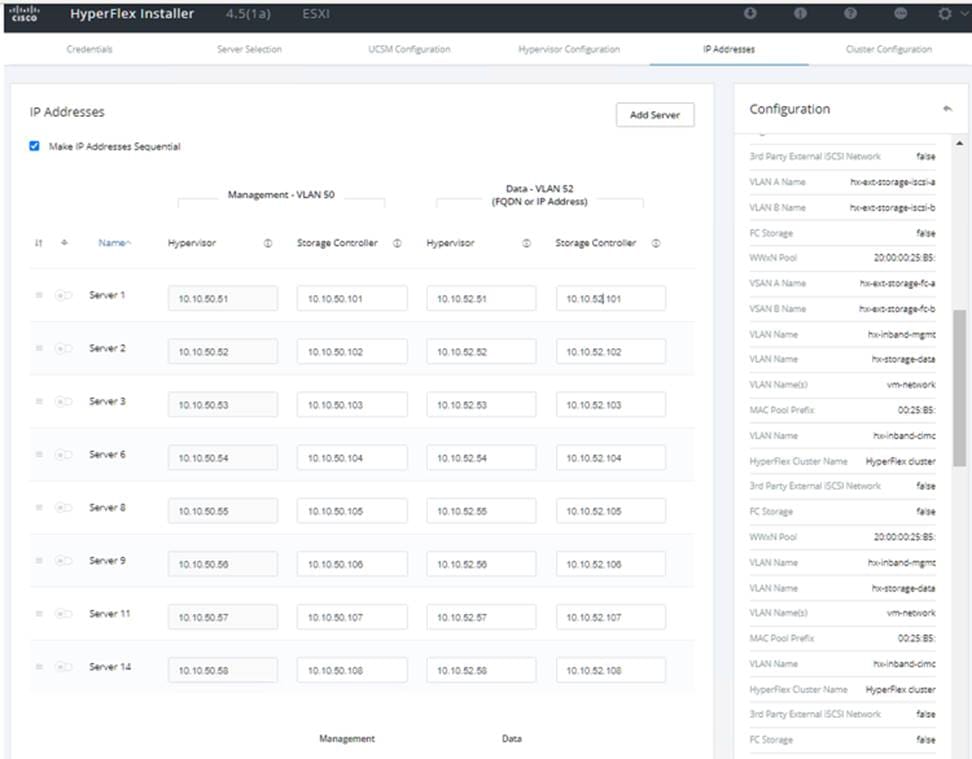The height and width of the screenshot is (759, 972).
Task: Click the 'Management - VLAN 50' group heading
Action: (281, 195)
